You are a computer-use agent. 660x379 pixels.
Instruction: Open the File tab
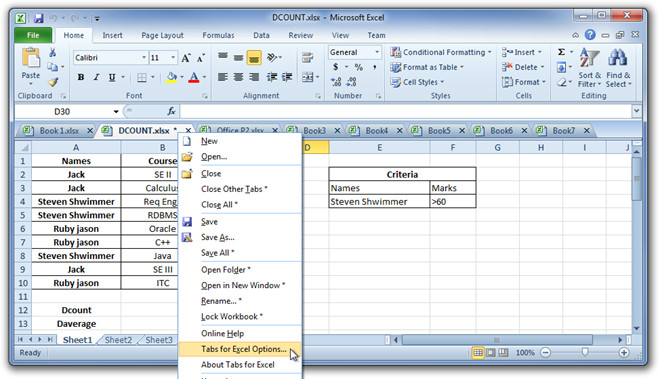(33, 35)
